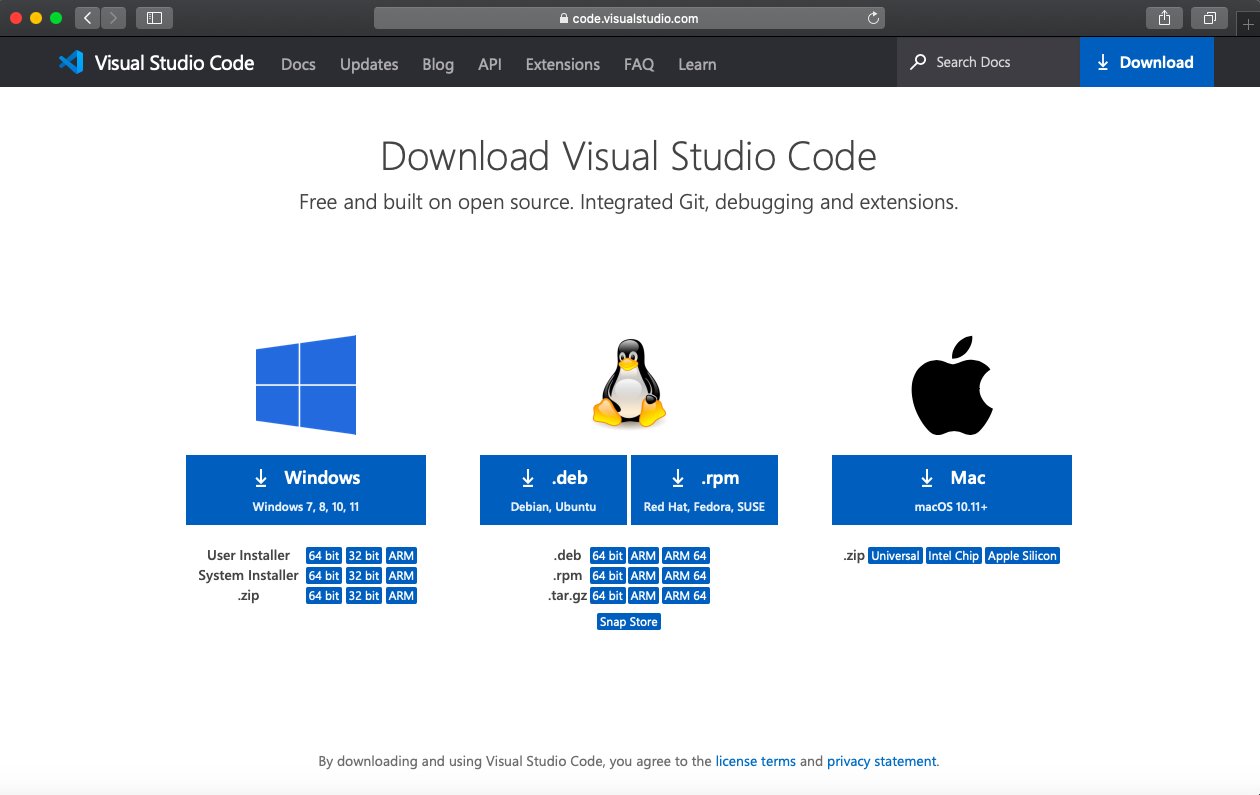
Task: Click the 'User Installer' label
Action: pyautogui.click(x=249, y=555)
